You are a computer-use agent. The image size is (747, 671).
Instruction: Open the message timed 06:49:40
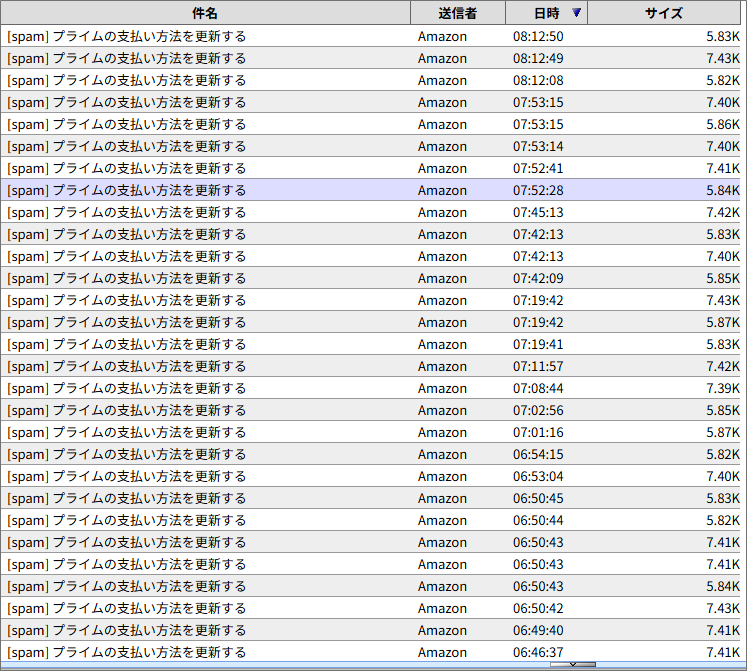[x=371, y=630]
